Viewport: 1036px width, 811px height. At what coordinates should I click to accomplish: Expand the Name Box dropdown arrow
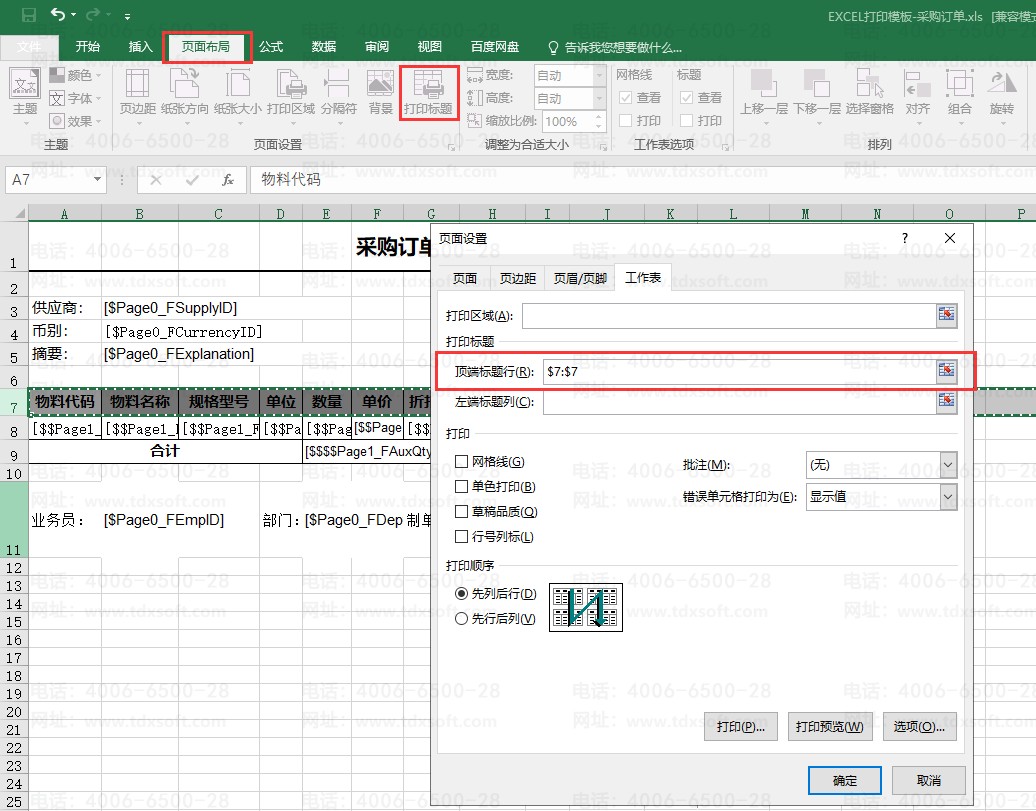pos(98,180)
